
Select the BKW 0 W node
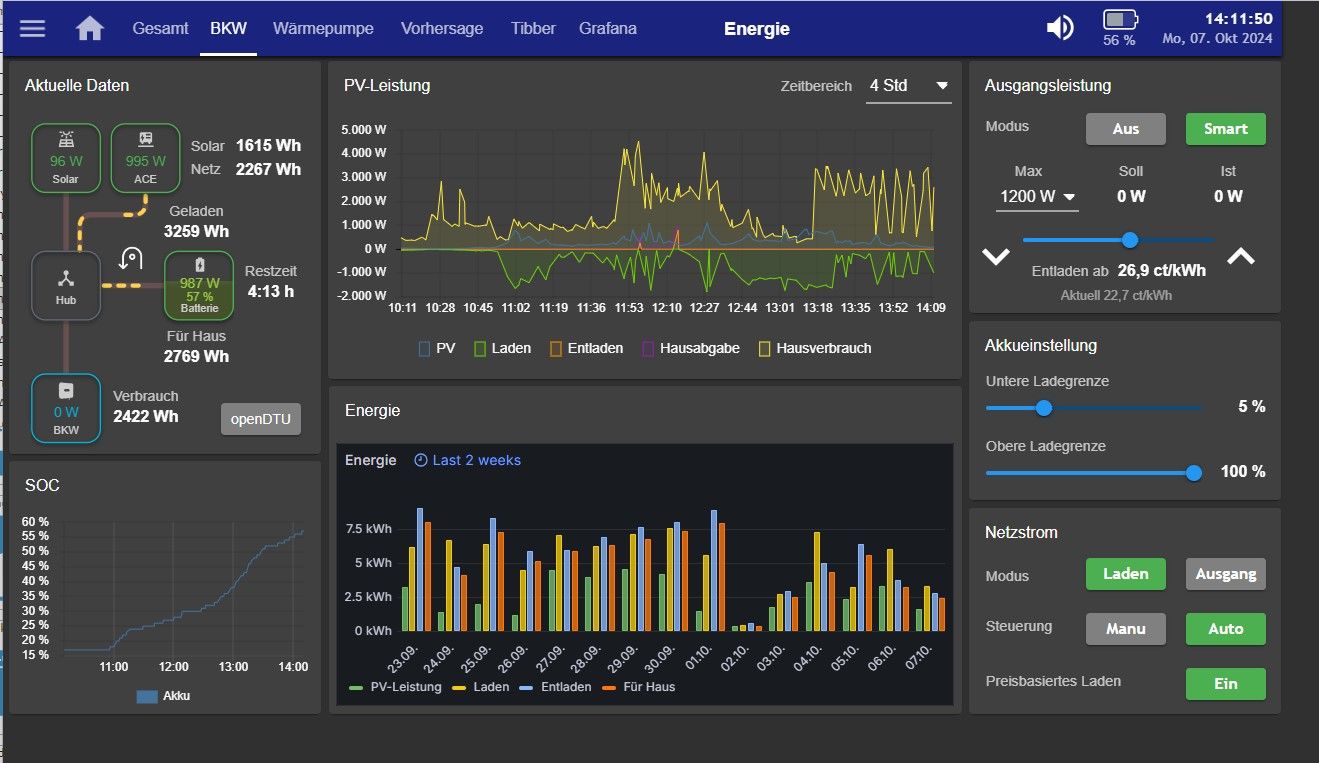[x=66, y=408]
